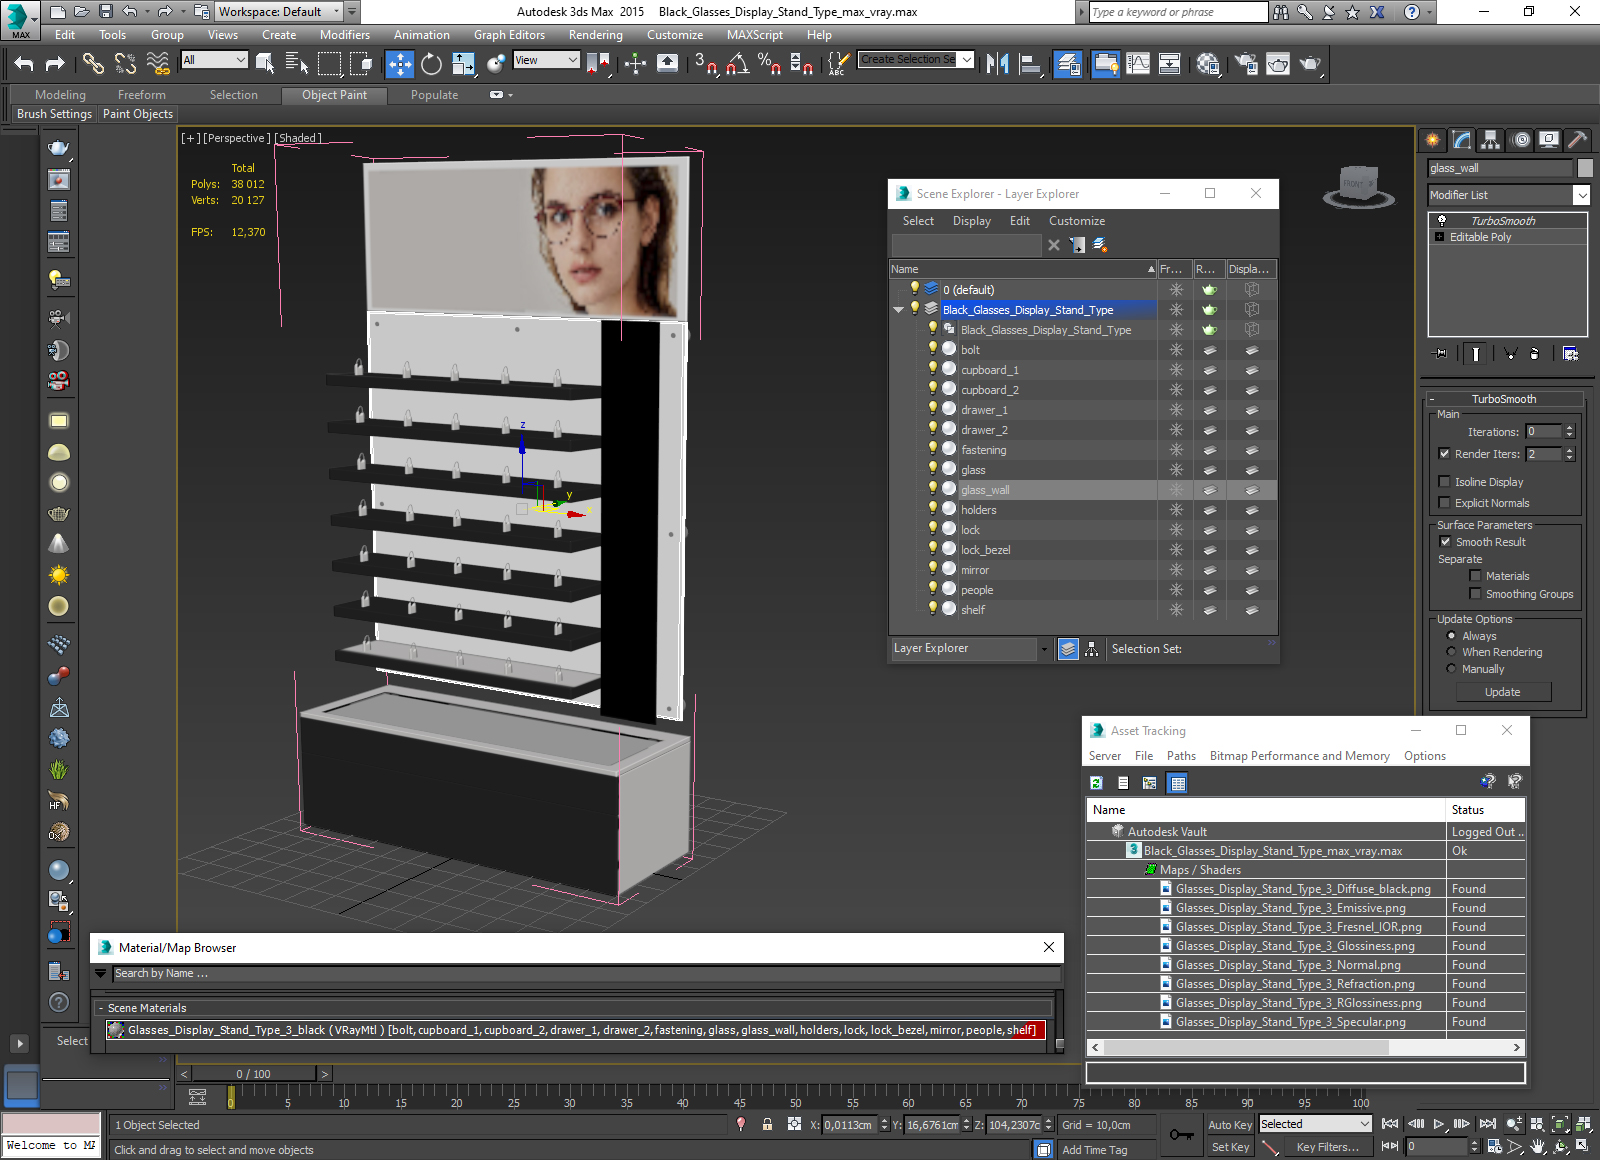The width and height of the screenshot is (1600, 1160).
Task: Open the Modifiers menu
Action: point(345,35)
